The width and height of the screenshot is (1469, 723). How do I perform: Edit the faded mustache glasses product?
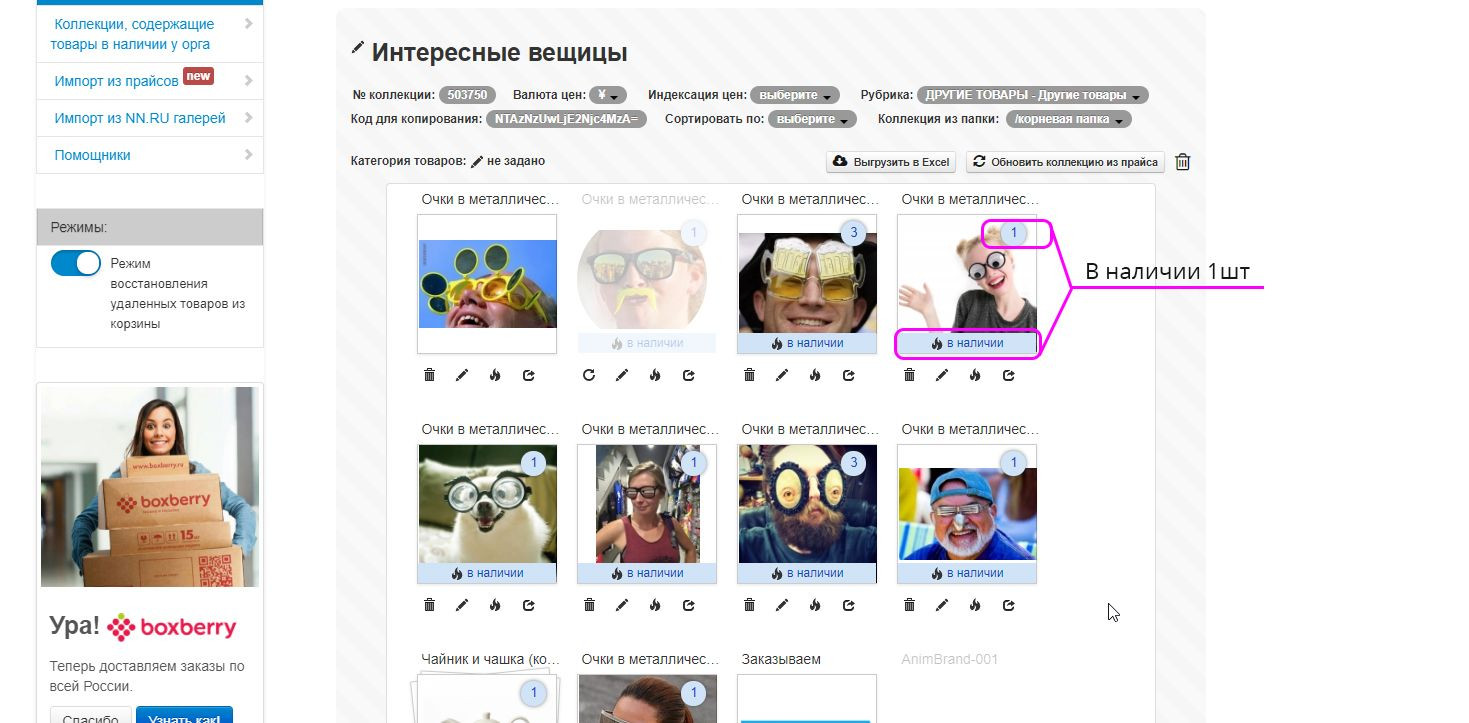click(622, 375)
